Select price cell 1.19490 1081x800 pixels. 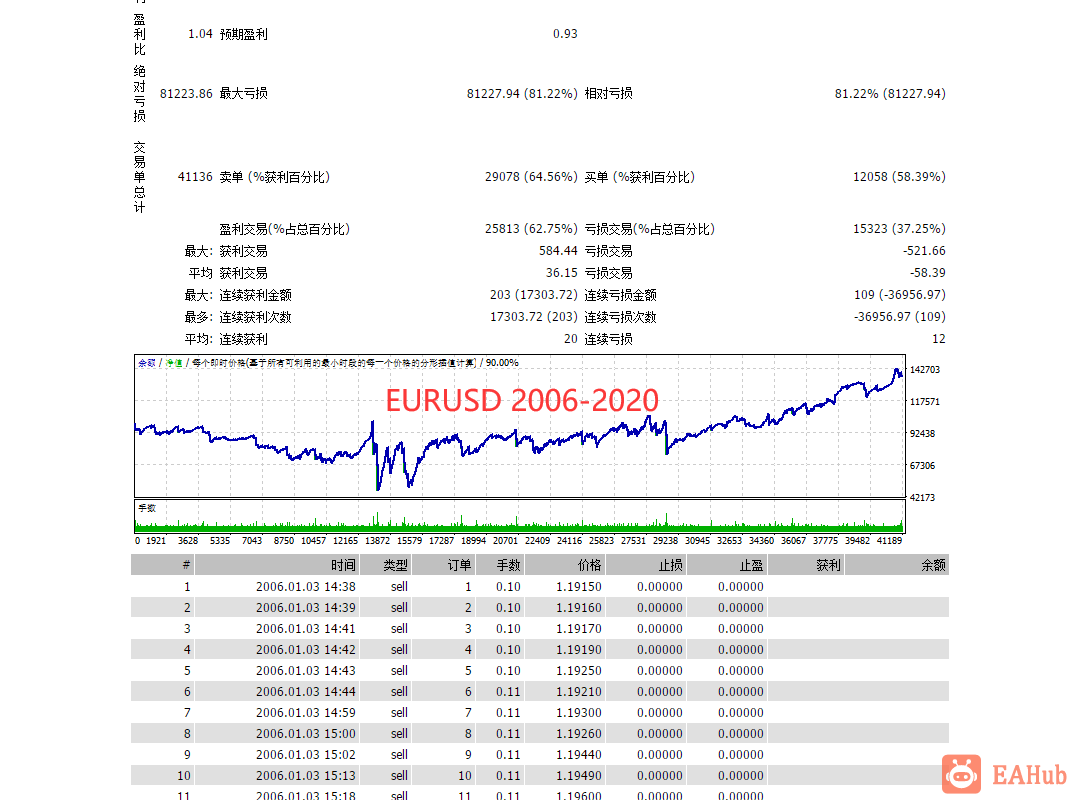578,776
